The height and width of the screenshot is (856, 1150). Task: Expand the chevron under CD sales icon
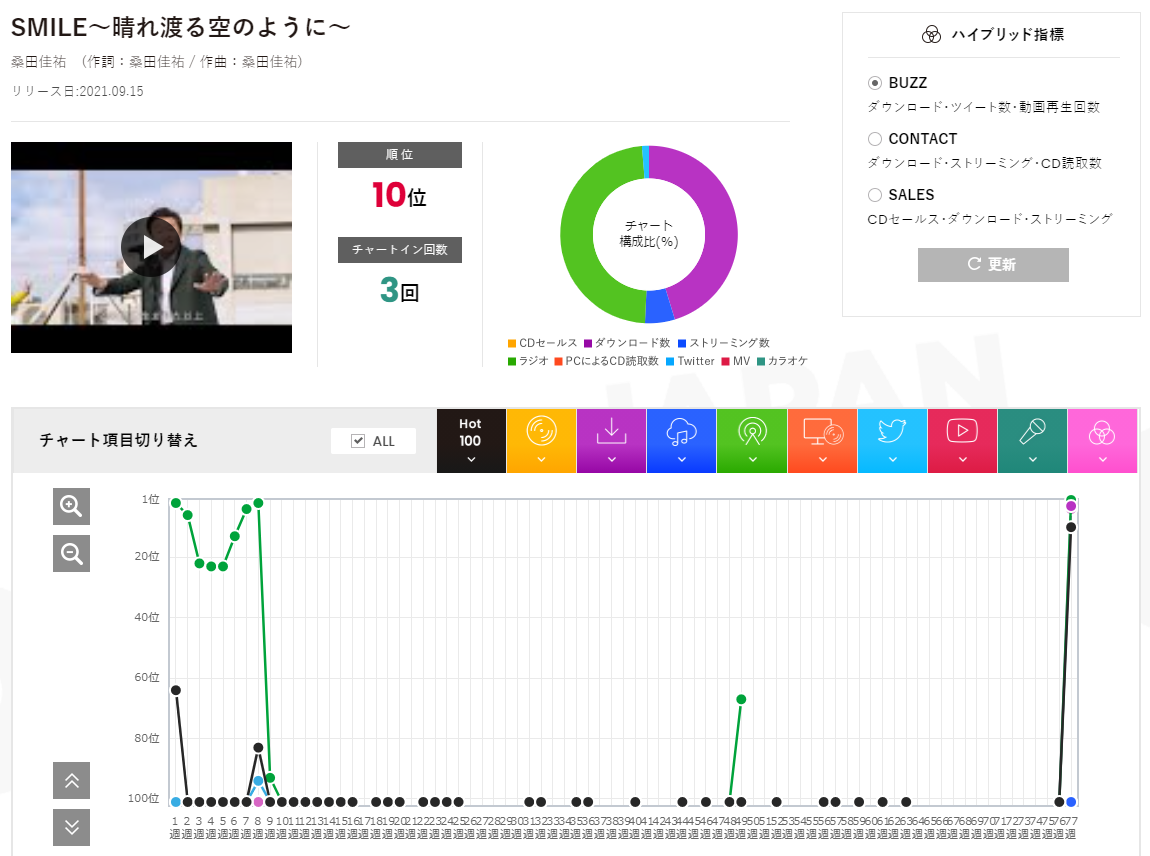541,460
